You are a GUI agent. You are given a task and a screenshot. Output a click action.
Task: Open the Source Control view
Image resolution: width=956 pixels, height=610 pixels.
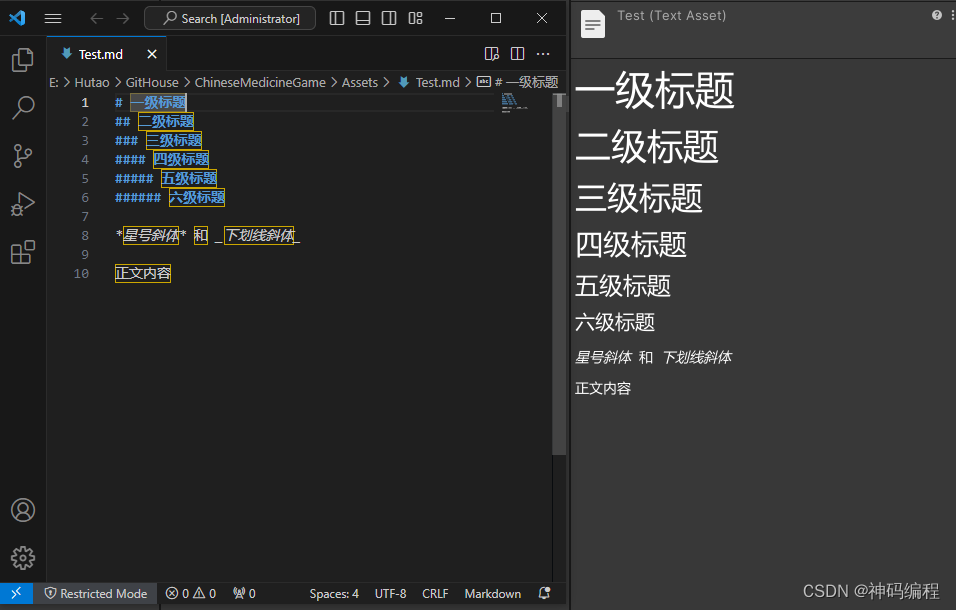23,156
